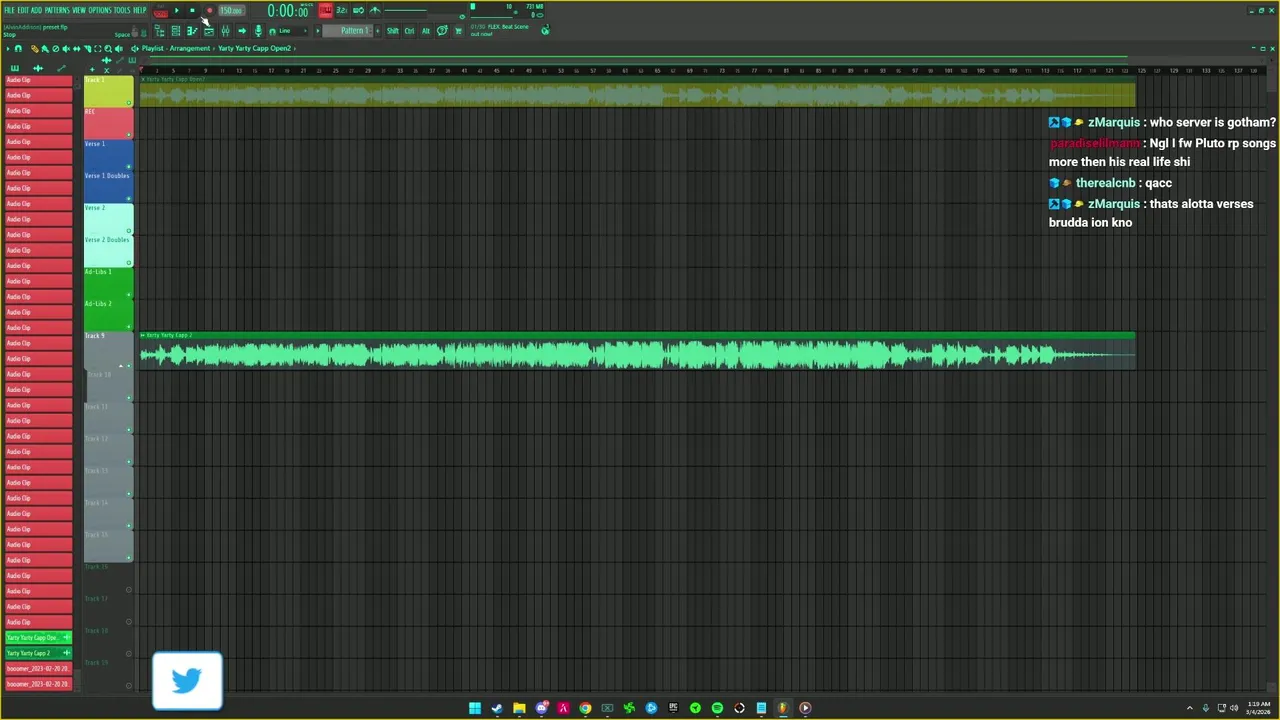Mute the Verse 2 Doubles track
The width and height of the screenshot is (1280, 720).
pyautogui.click(x=128, y=263)
